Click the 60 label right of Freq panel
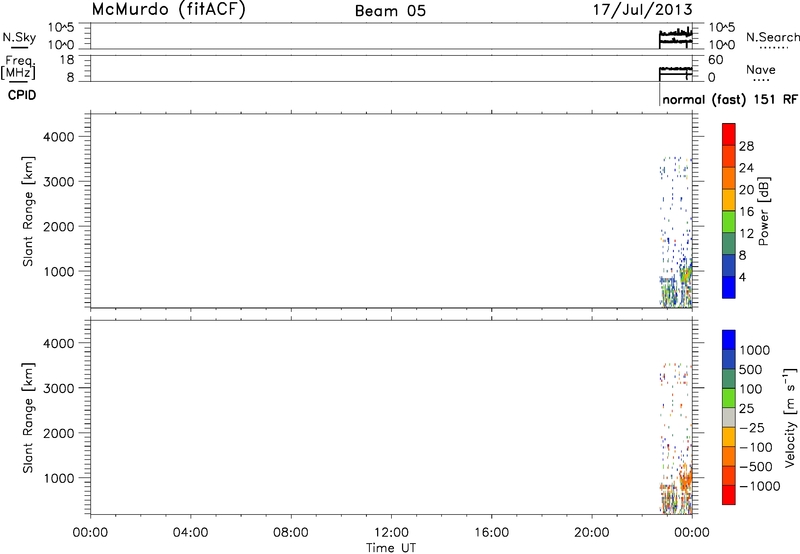 click(716, 60)
